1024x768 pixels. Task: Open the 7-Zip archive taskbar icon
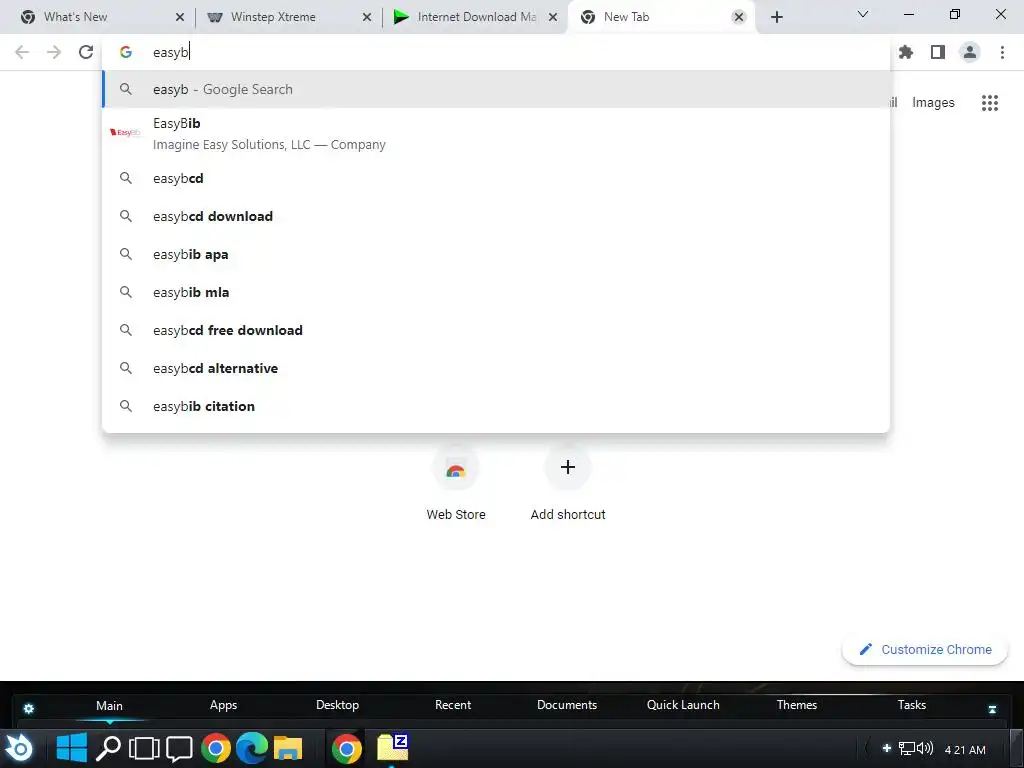[392, 748]
